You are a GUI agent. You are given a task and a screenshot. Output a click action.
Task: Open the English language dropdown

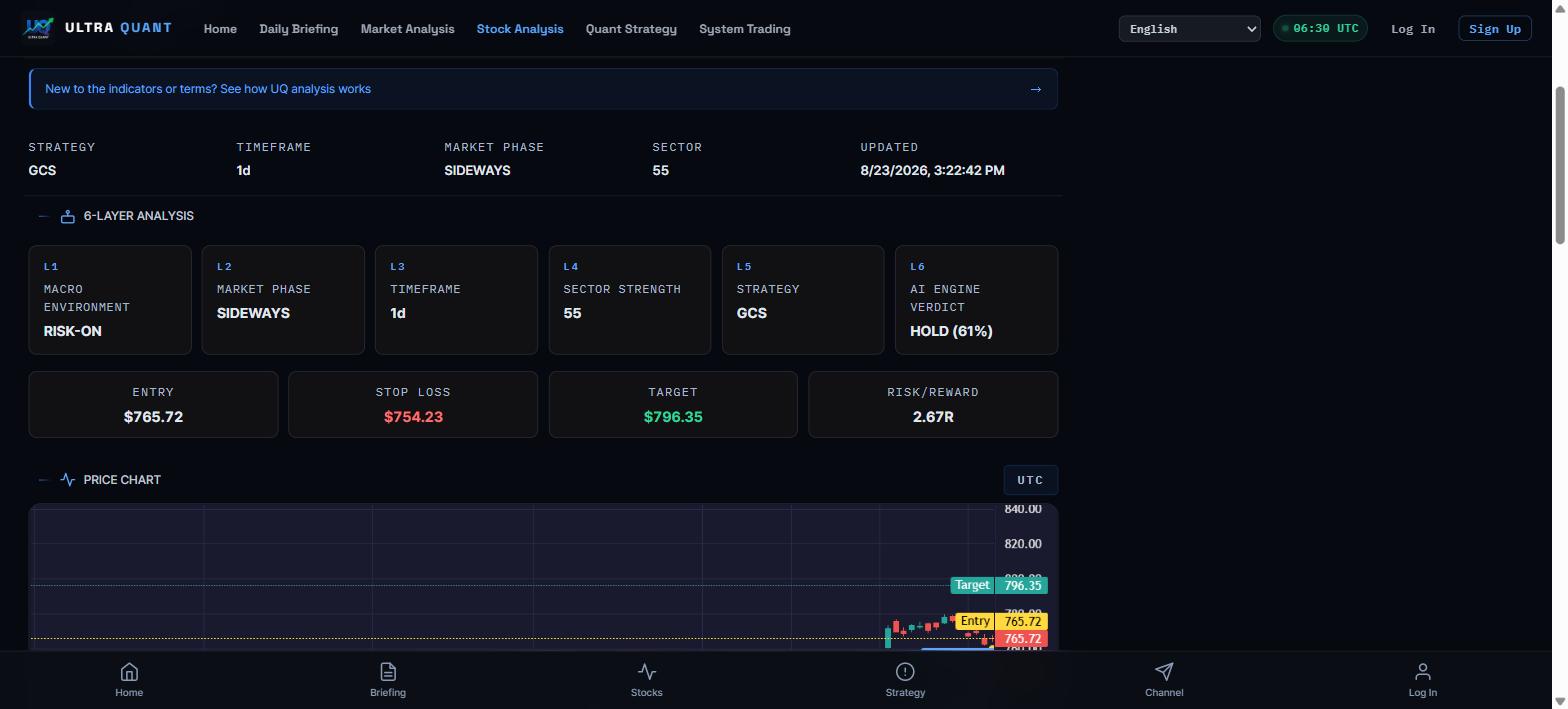[x=1190, y=29]
